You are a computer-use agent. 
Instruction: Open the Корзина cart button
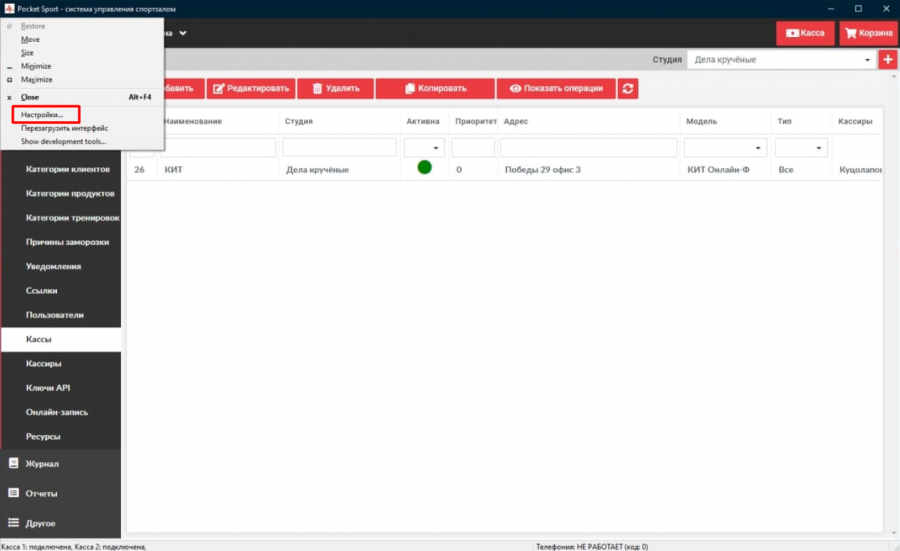(868, 33)
